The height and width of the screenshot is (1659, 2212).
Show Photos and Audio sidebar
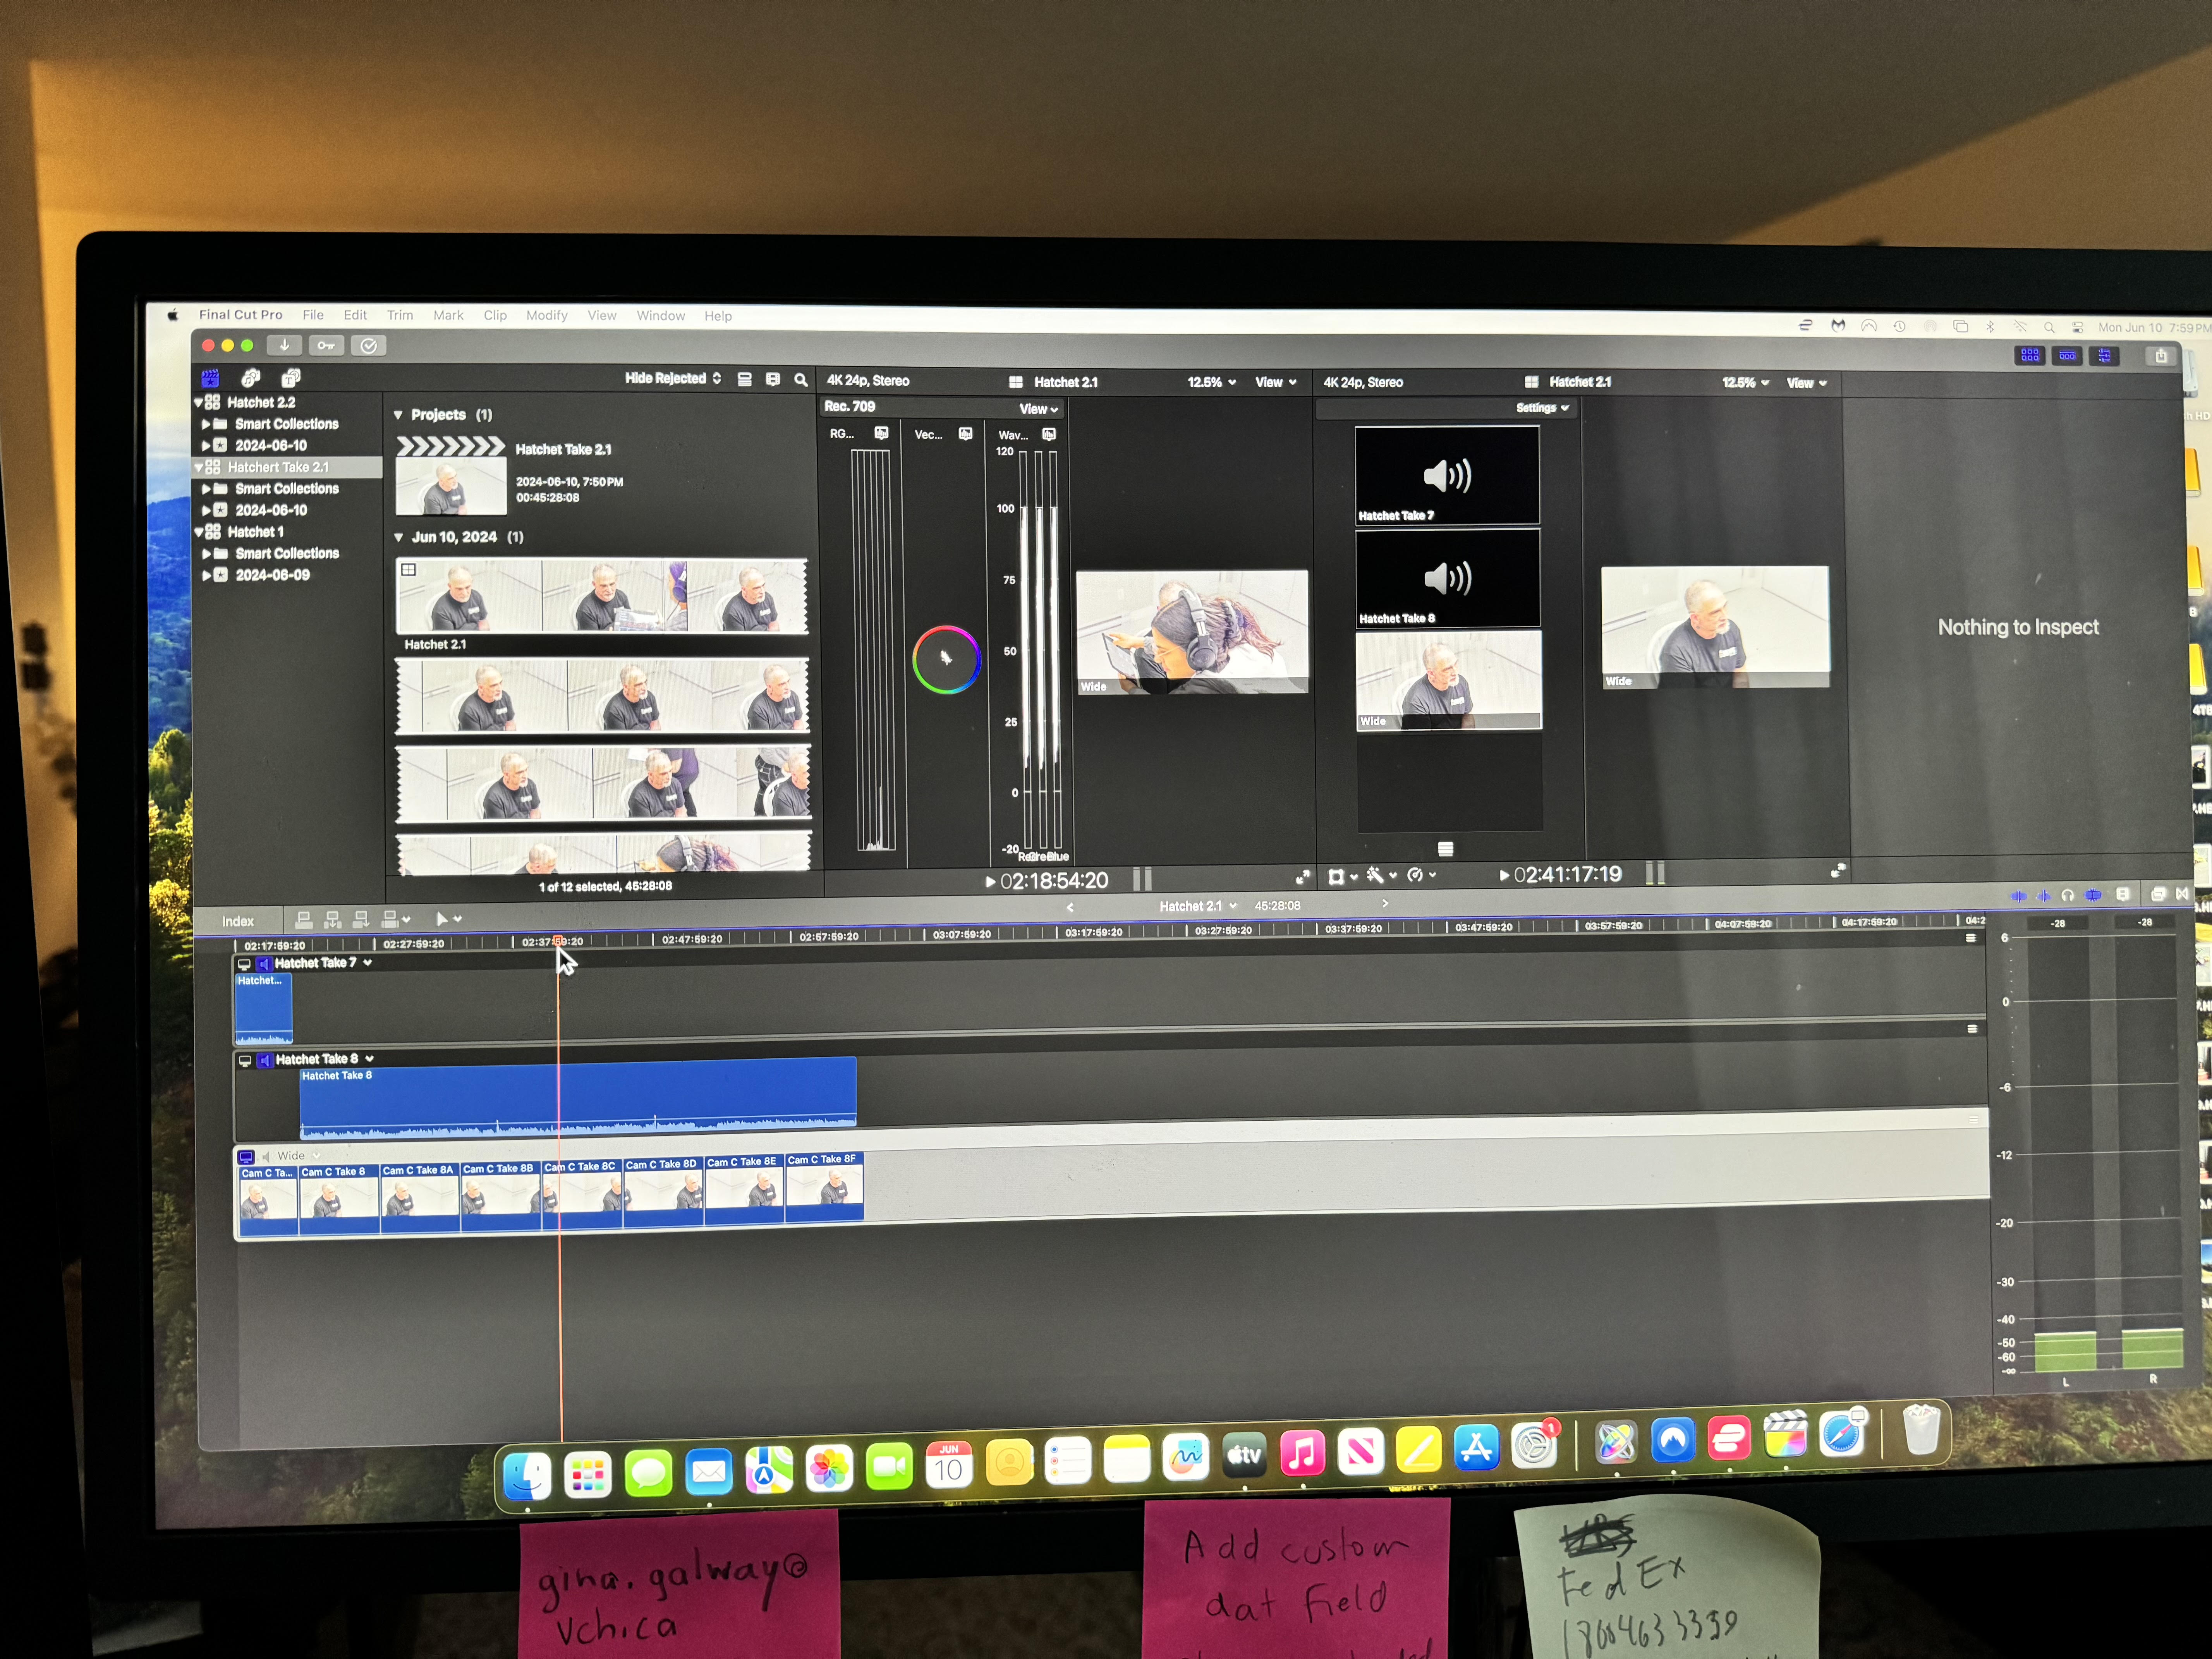(x=250, y=378)
